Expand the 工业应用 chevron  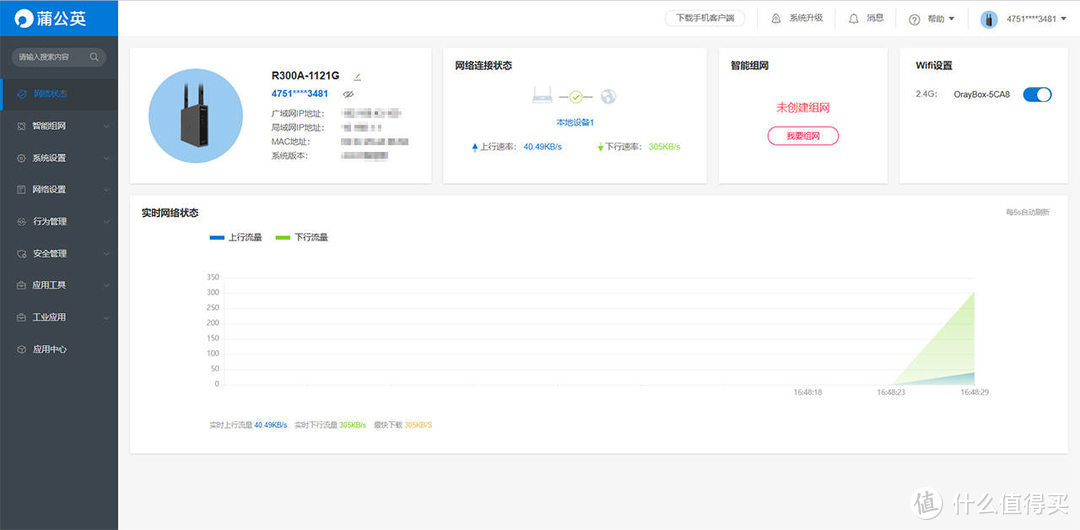click(x=106, y=318)
